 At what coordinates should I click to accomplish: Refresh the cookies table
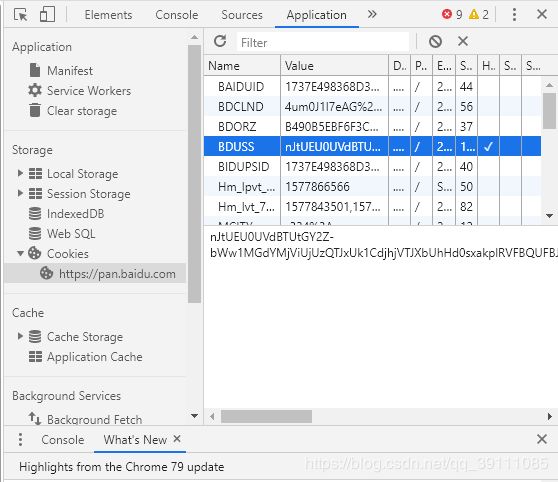(220, 41)
